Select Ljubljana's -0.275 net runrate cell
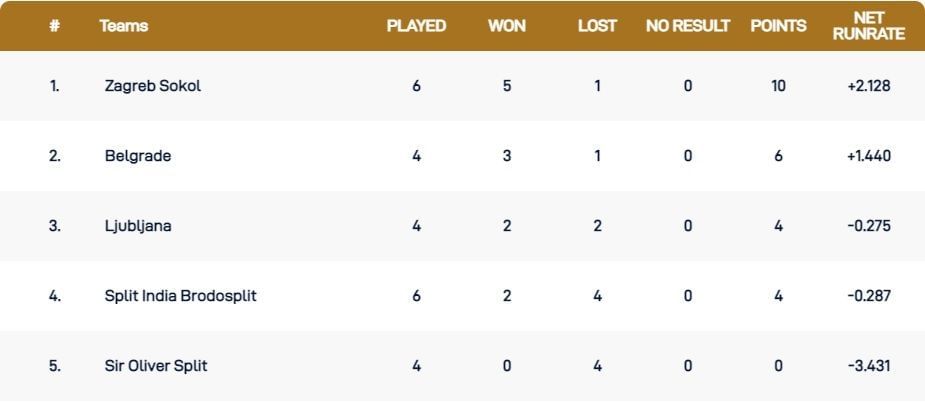 (x=868, y=226)
